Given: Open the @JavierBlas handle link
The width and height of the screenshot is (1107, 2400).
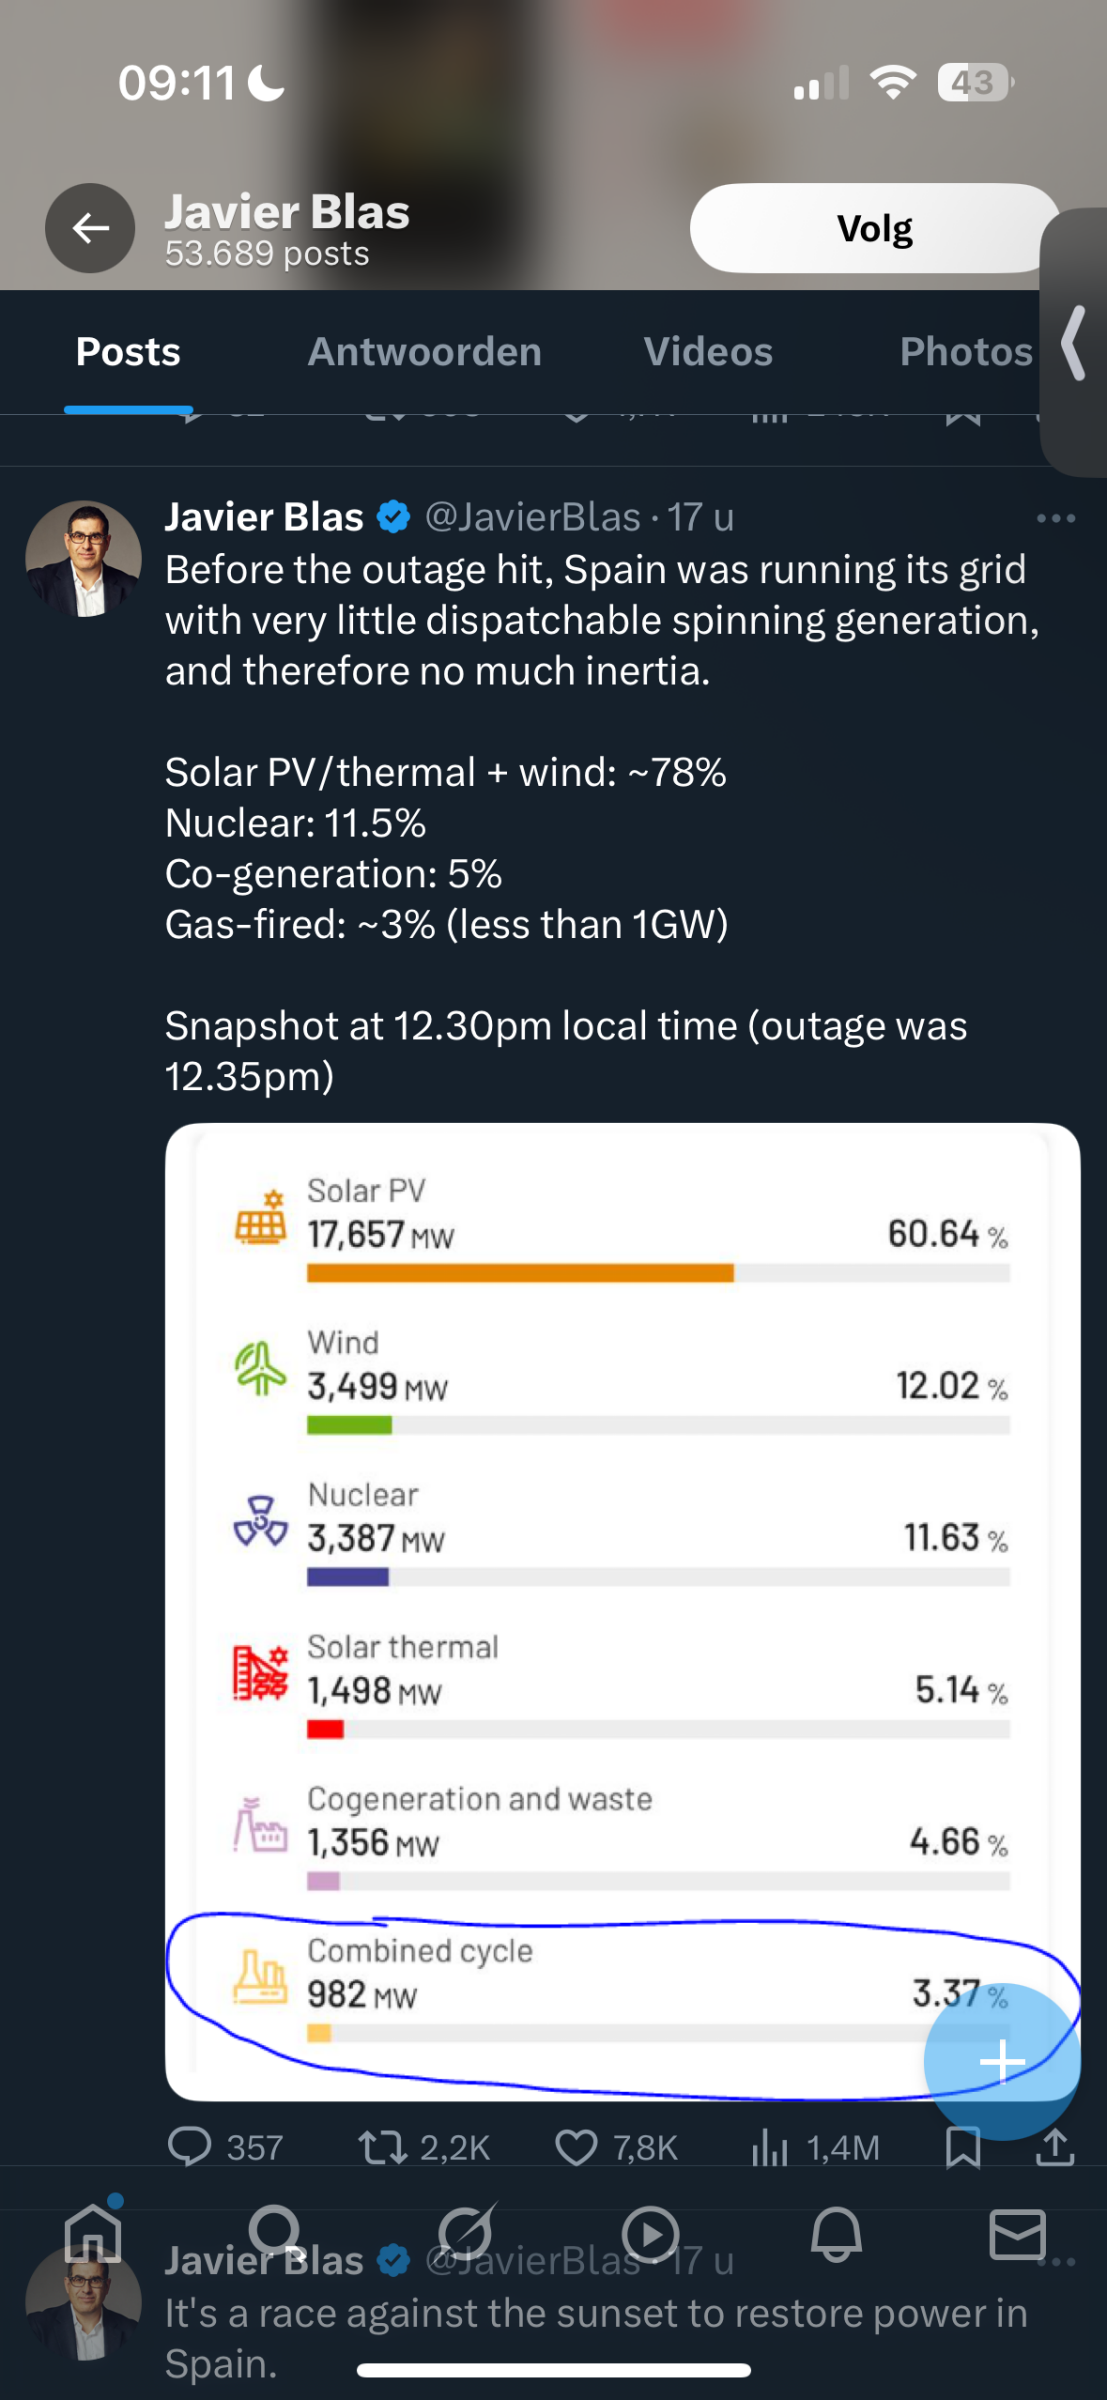Looking at the screenshot, I should coord(532,518).
